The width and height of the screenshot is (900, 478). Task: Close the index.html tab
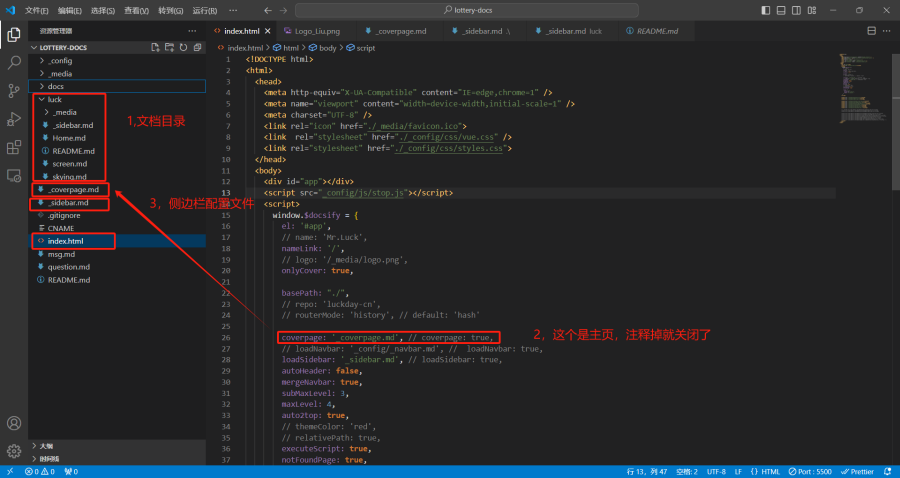[269, 31]
